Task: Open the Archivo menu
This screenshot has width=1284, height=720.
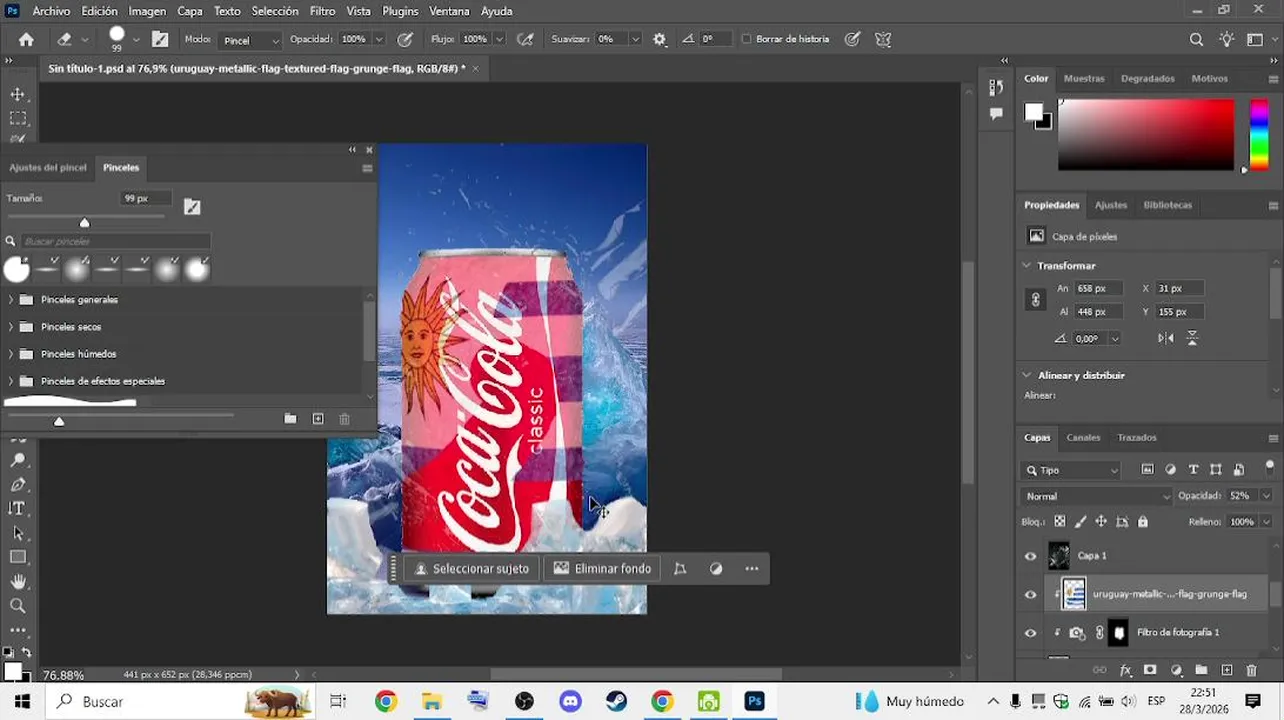Action: (51, 11)
